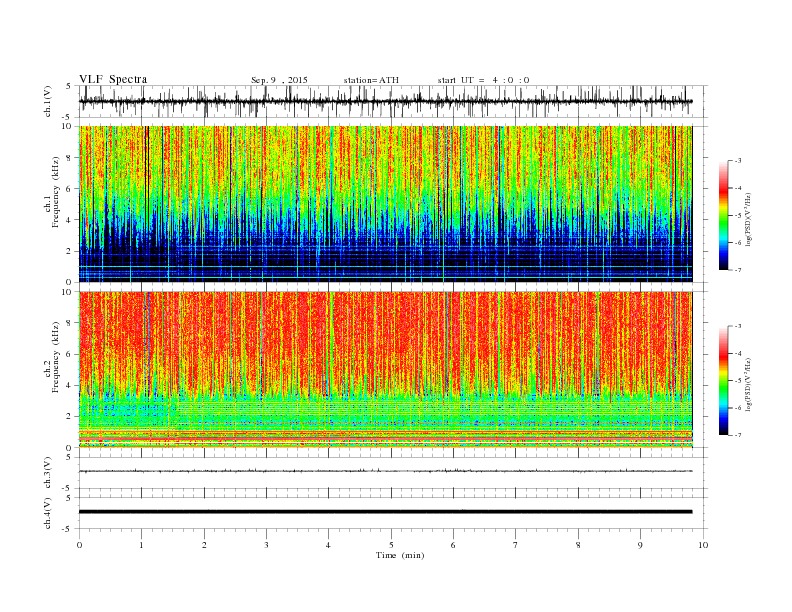Click the "6" kHz tick on ch.1 spectrogram
Image resolution: width=792 pixels, height=612 pixels.
(70, 188)
